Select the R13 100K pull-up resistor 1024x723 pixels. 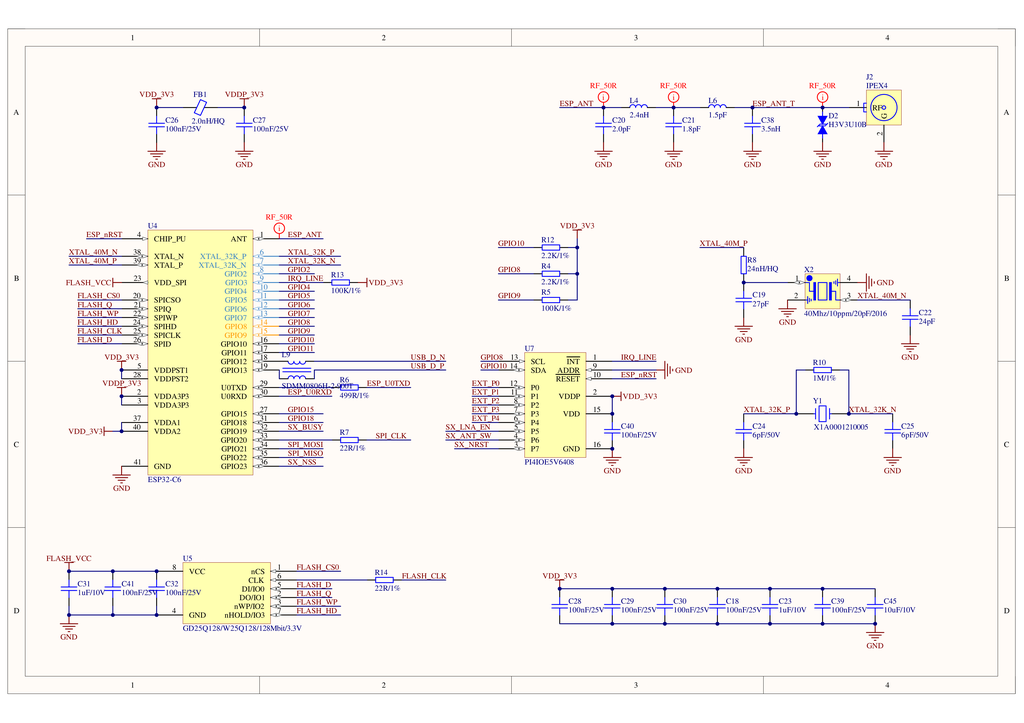tap(340, 283)
